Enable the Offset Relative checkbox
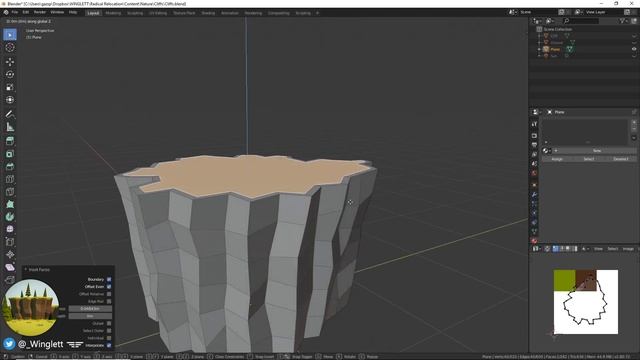The height and width of the screenshot is (360, 640). [109, 294]
